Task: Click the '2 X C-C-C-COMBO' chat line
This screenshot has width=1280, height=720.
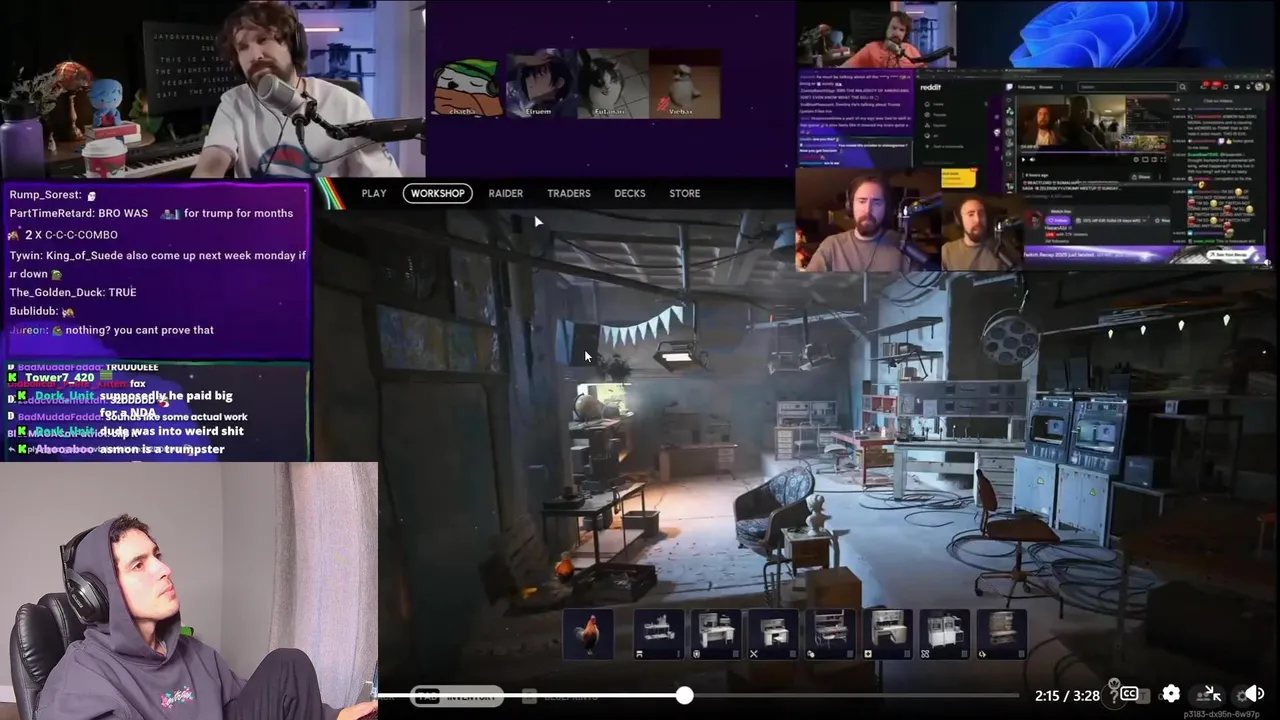Action: [63, 234]
